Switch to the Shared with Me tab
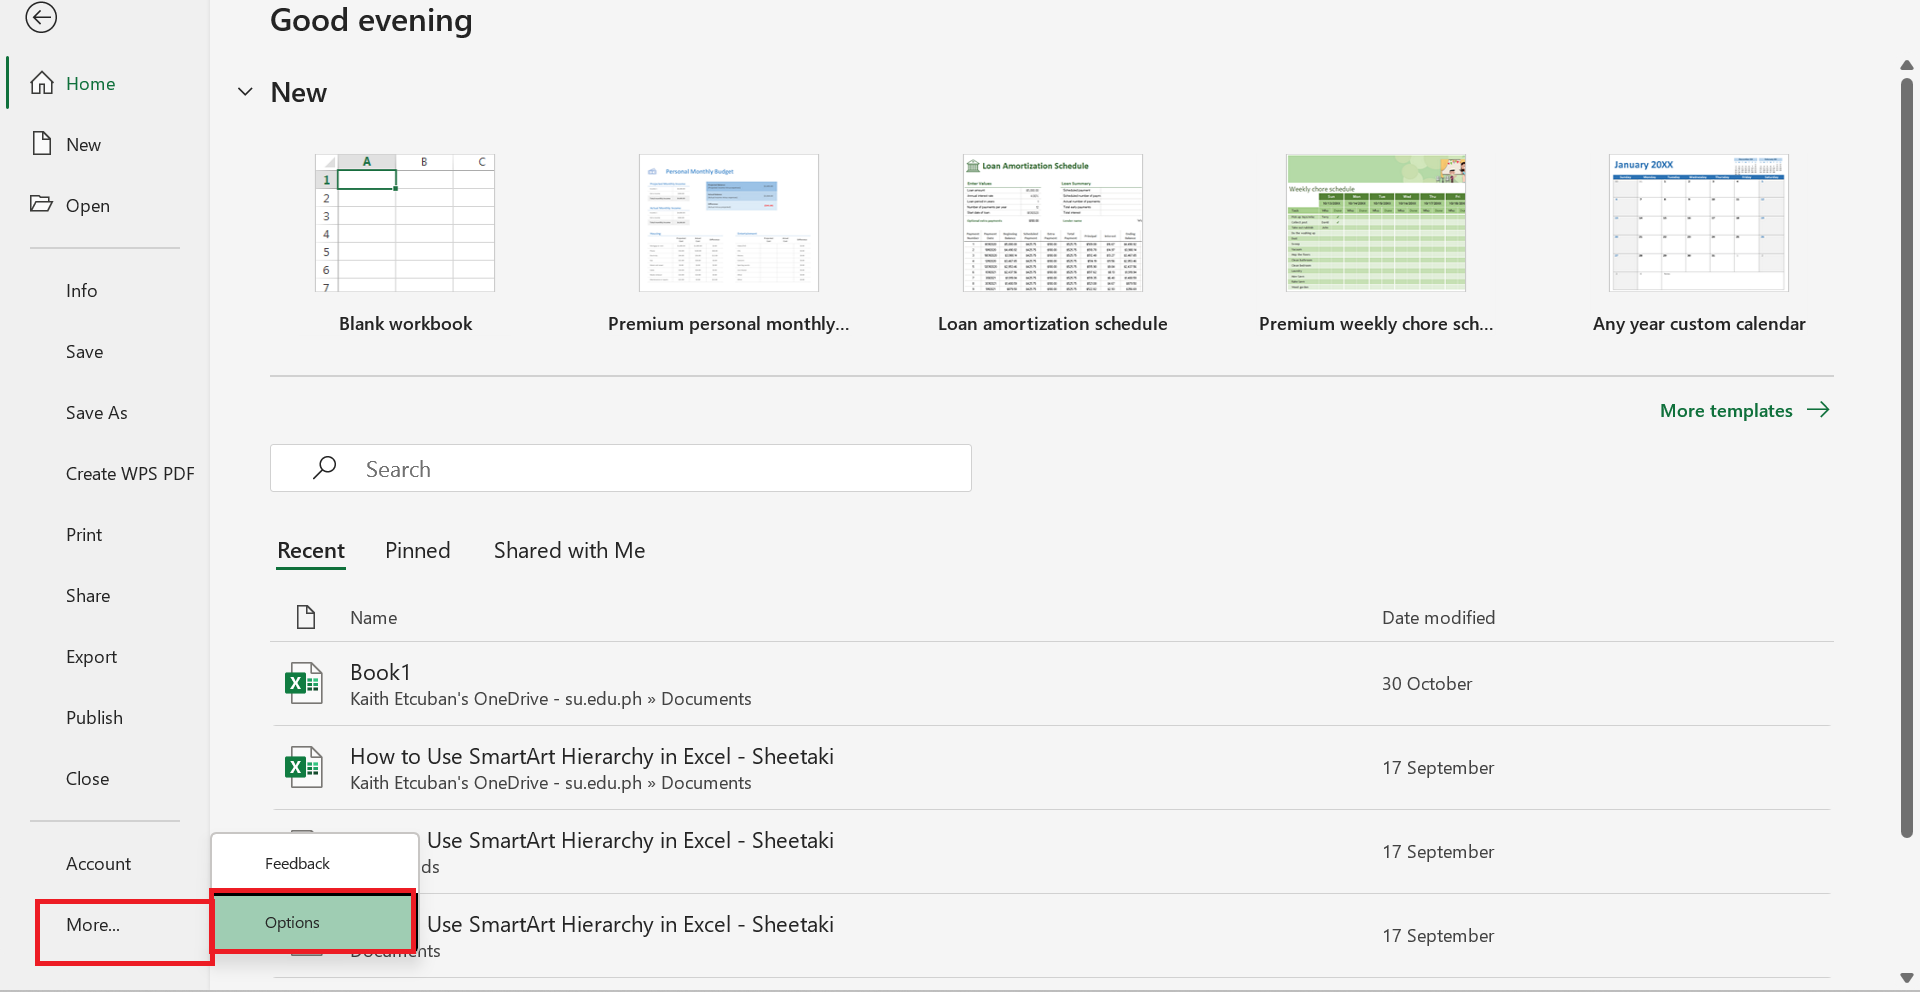Image resolution: width=1920 pixels, height=992 pixels. (x=569, y=550)
